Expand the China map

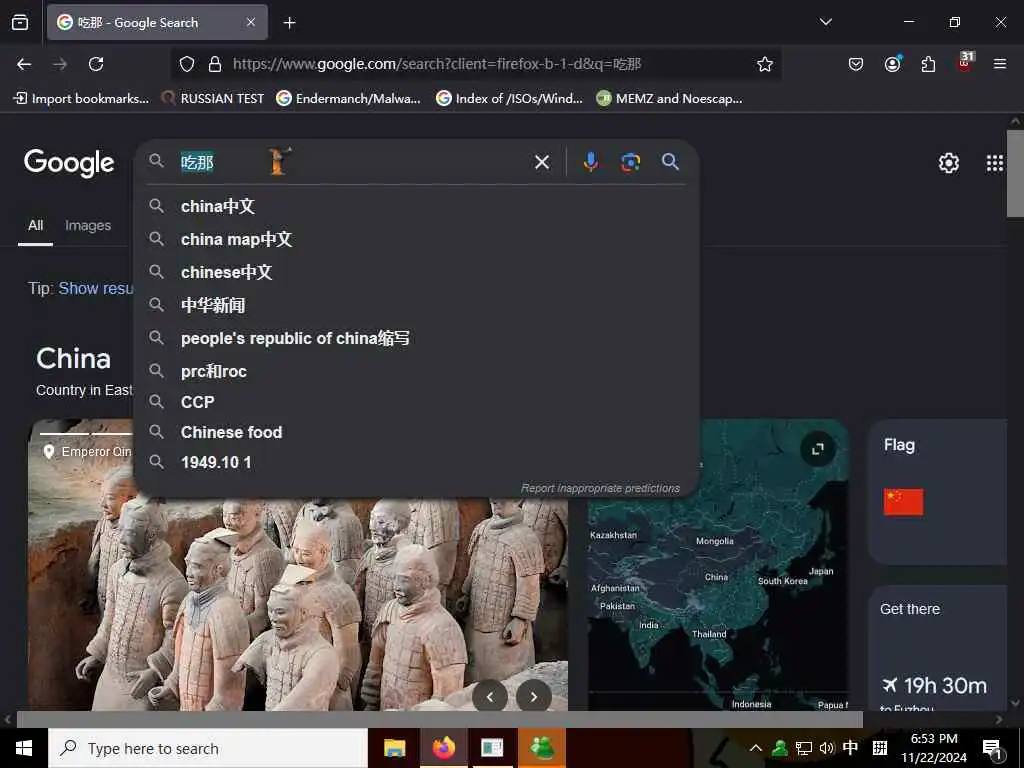(818, 449)
